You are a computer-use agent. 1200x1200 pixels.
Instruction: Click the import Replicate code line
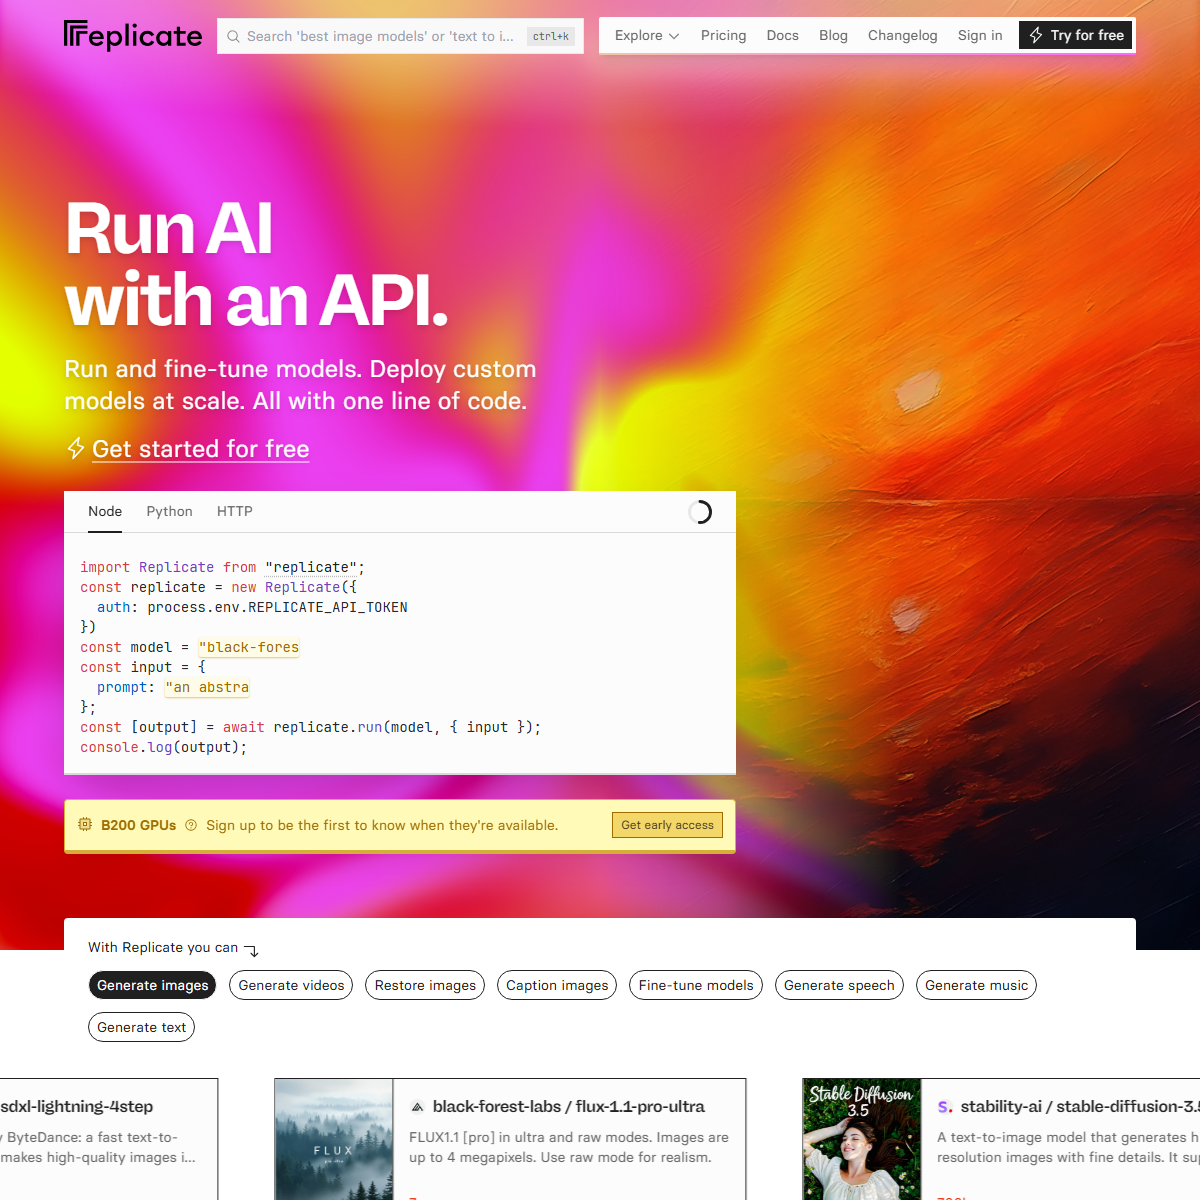[222, 567]
